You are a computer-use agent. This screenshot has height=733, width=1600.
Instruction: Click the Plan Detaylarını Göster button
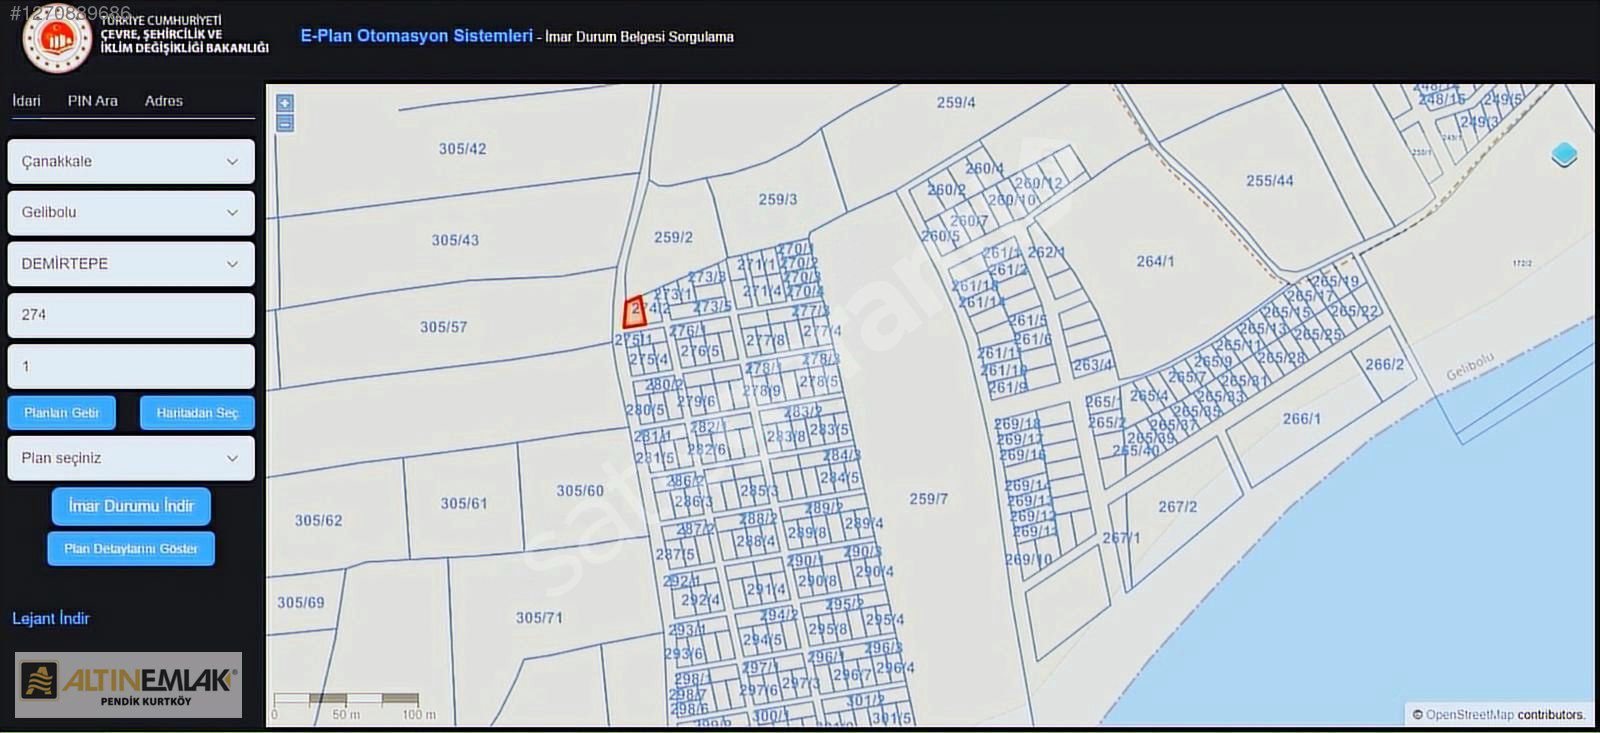pos(131,549)
